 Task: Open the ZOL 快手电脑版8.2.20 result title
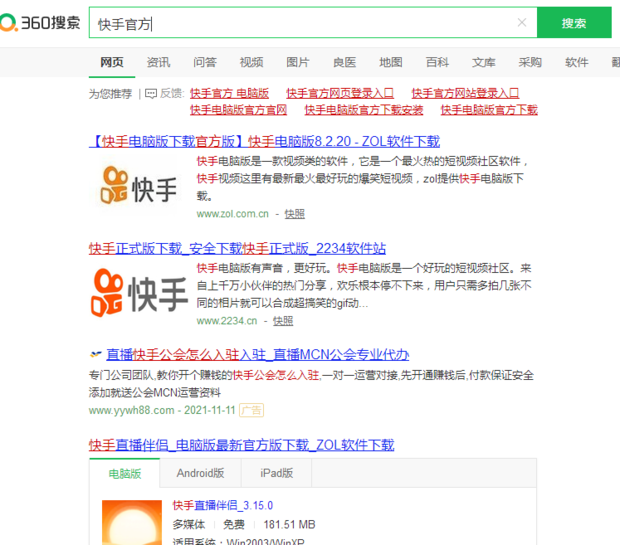click(x=265, y=141)
